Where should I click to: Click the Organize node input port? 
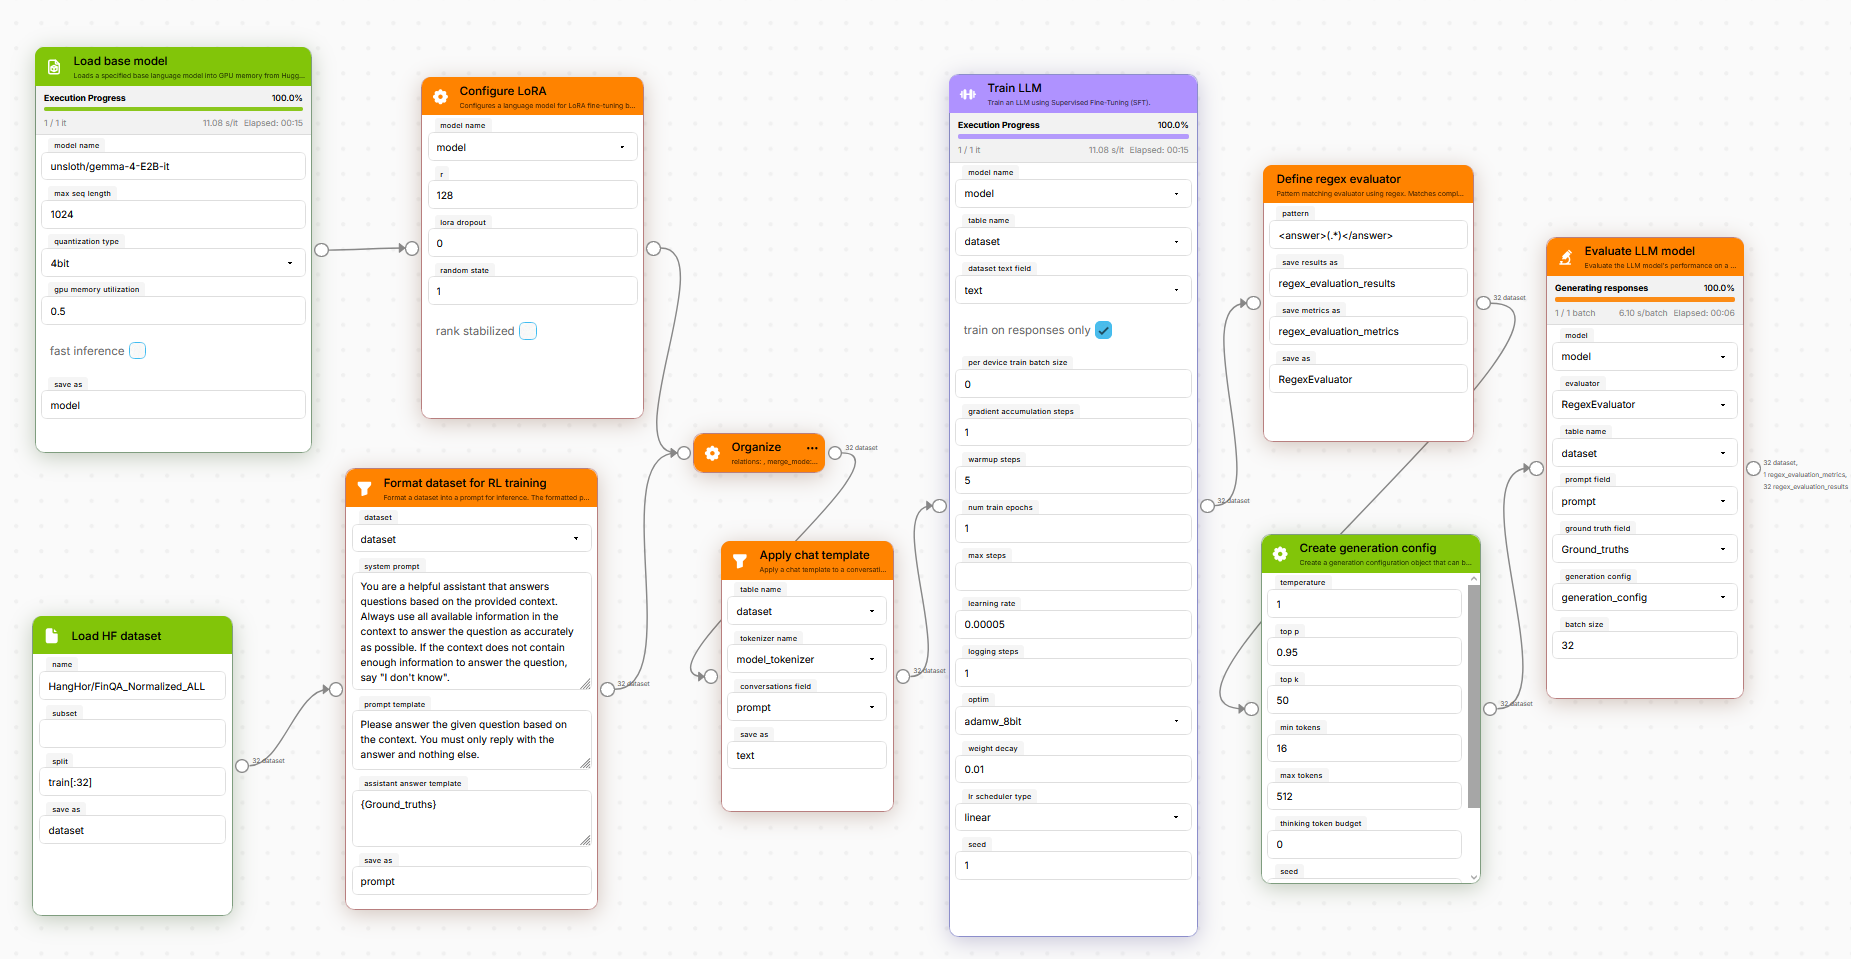coord(684,453)
